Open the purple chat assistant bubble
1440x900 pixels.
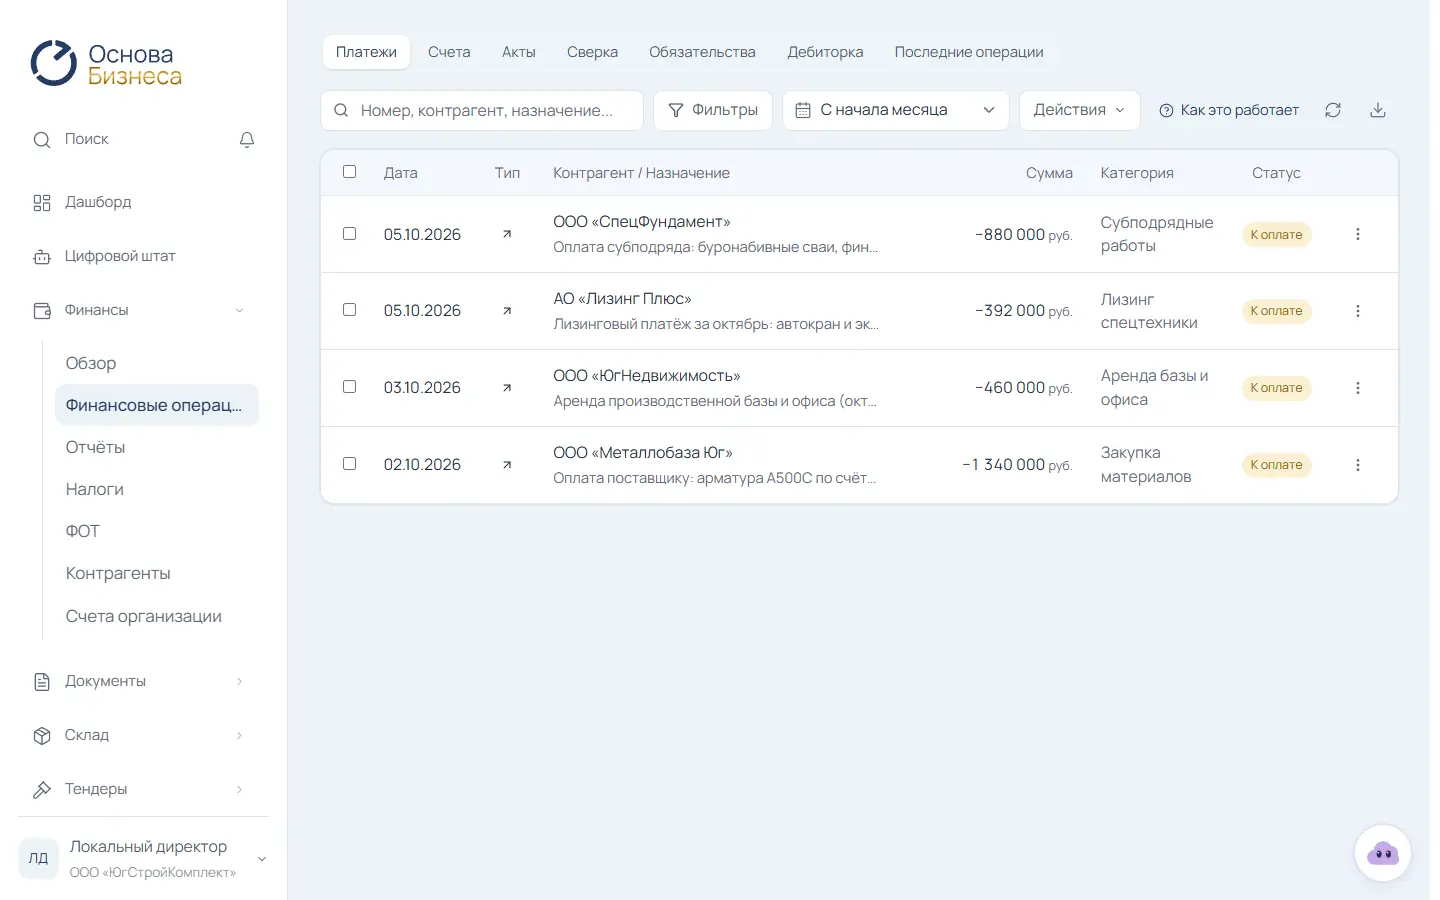pos(1383,853)
